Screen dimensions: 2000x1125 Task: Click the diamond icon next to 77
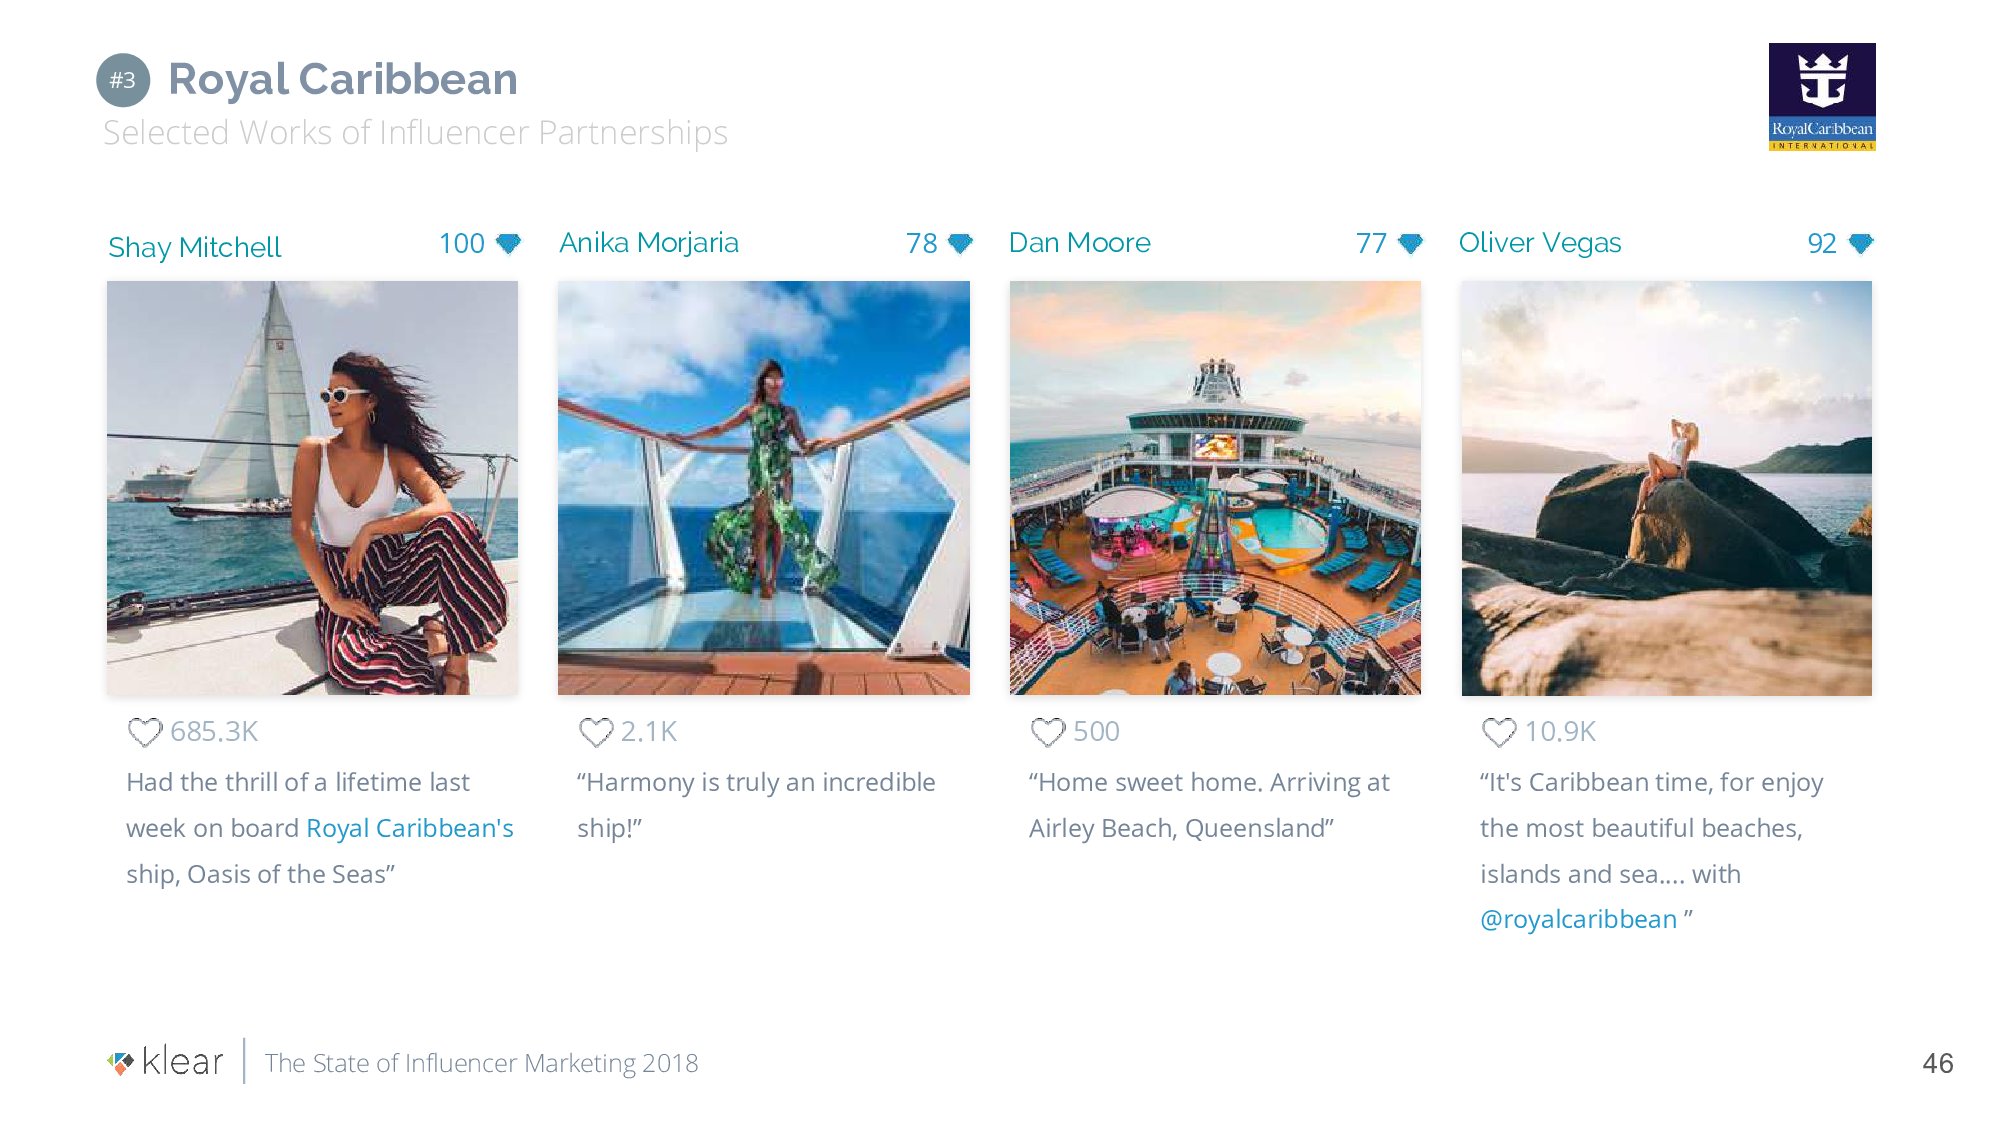[x=1411, y=243]
